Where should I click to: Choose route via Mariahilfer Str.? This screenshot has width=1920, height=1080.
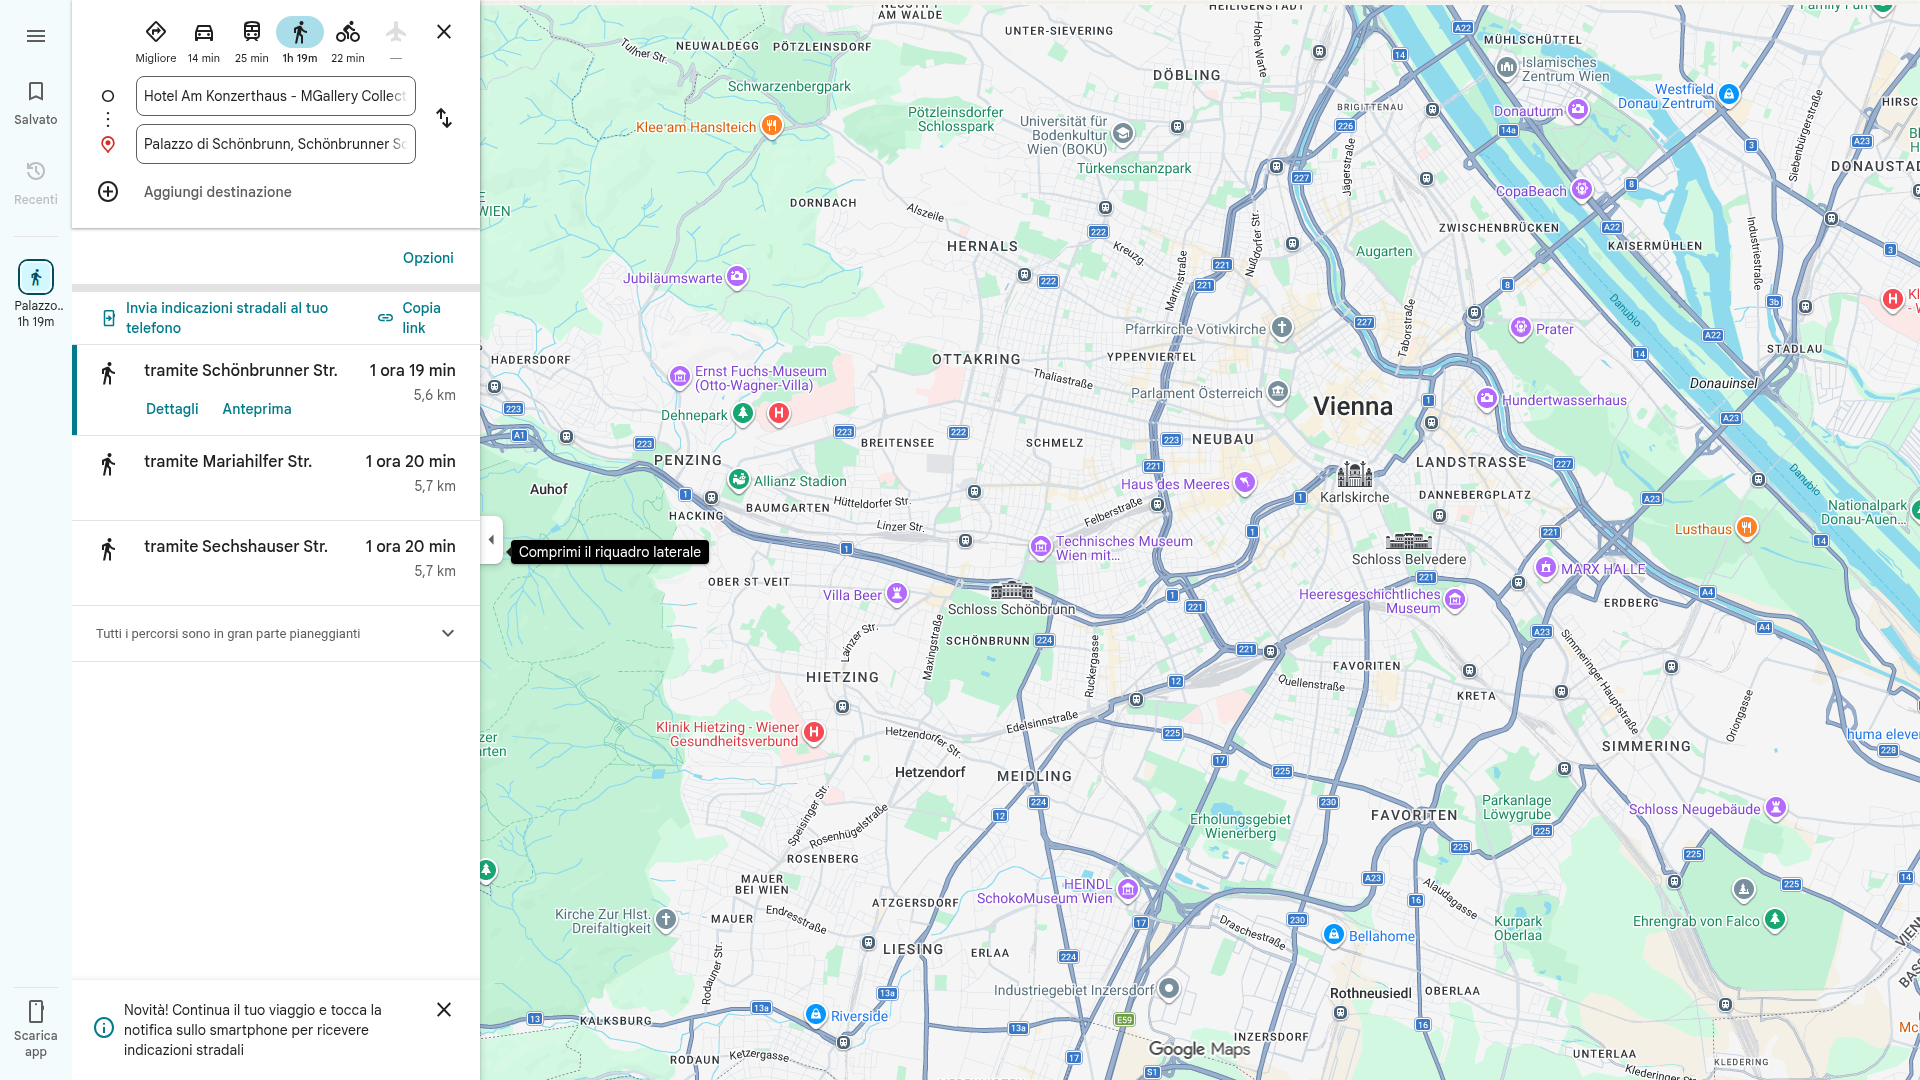click(276, 478)
